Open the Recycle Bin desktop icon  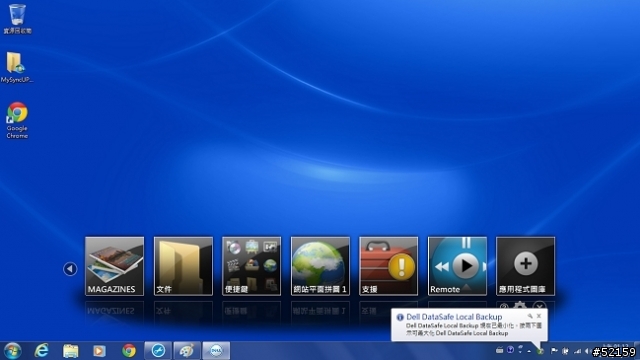[x=17, y=19]
